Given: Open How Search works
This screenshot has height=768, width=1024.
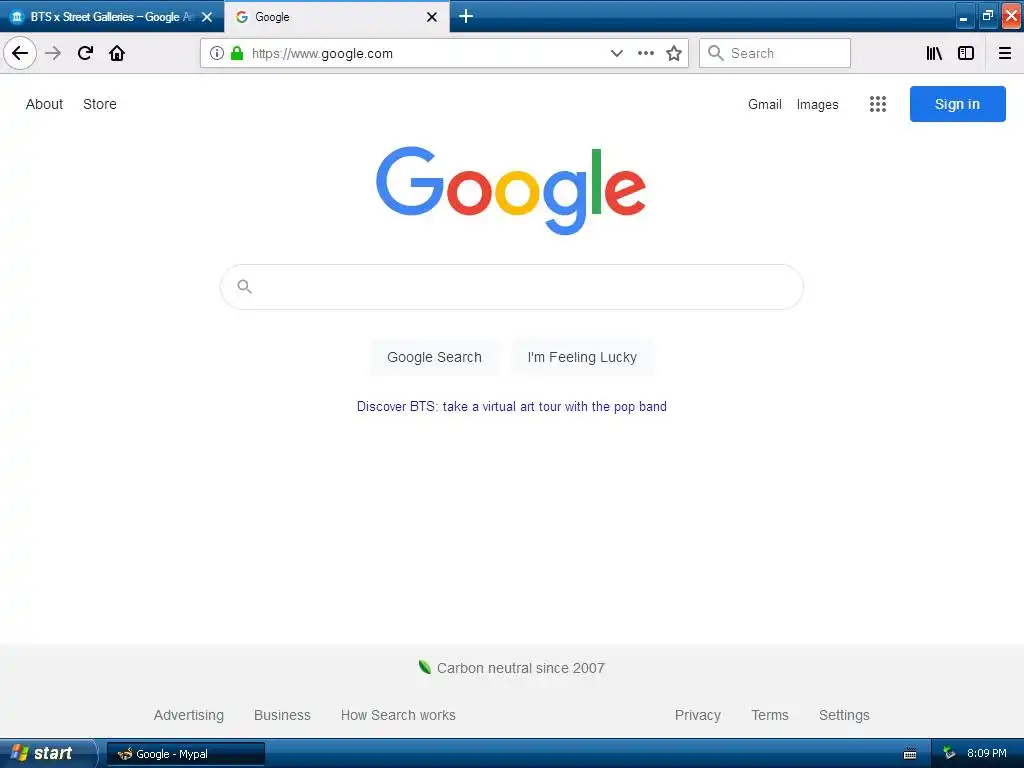Looking at the screenshot, I should 398,715.
